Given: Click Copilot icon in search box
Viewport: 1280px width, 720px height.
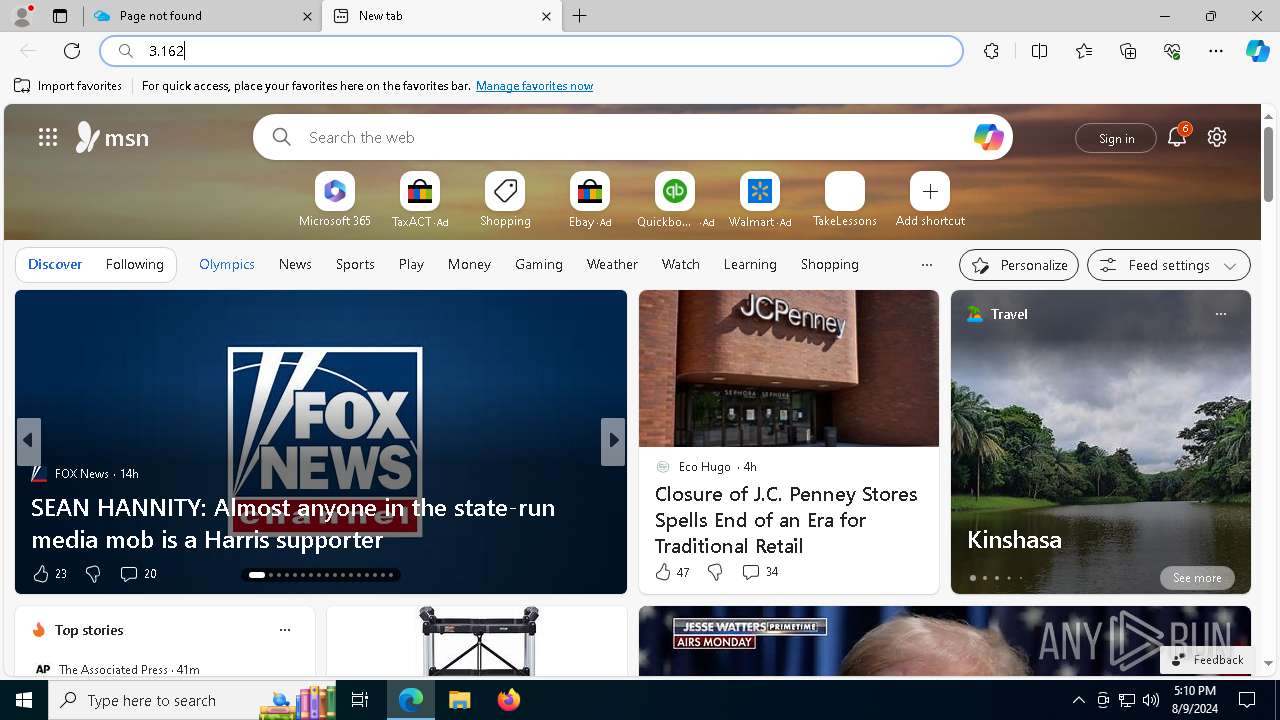Looking at the screenshot, I should click(x=988, y=137).
